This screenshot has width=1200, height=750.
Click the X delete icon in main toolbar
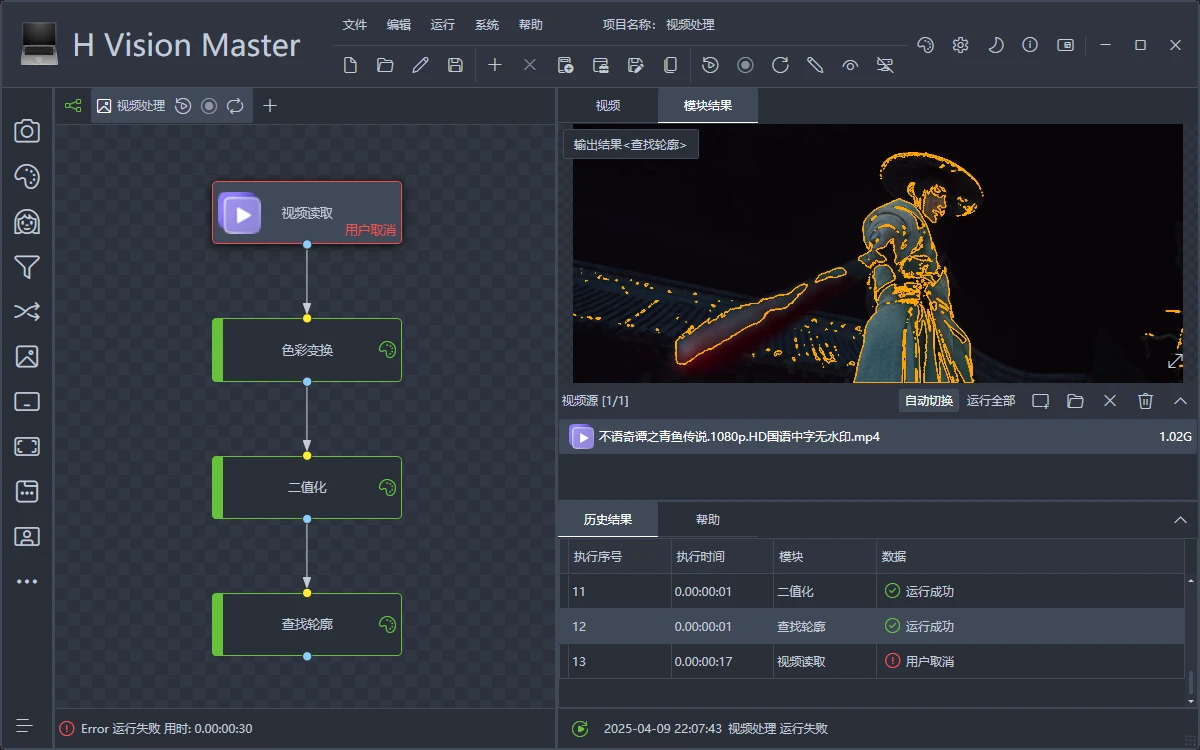tap(530, 65)
